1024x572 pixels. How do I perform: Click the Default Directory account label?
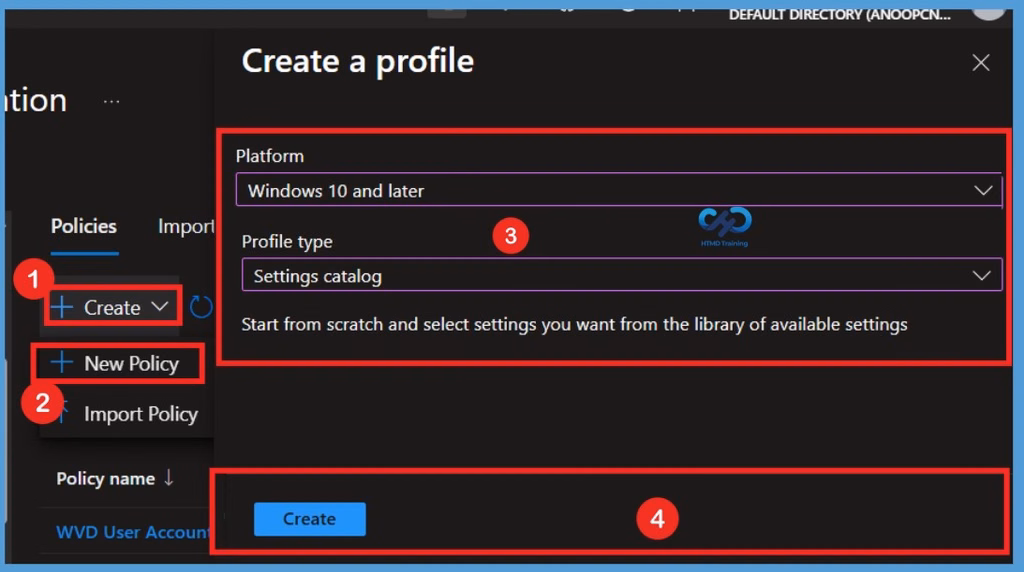click(x=840, y=14)
